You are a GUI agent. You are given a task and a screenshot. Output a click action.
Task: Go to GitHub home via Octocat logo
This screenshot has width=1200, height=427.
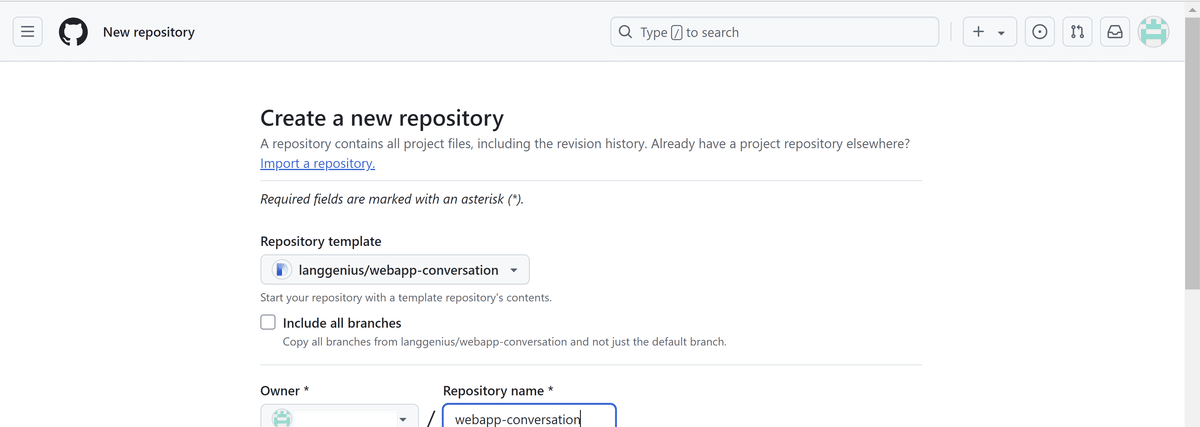(73, 32)
